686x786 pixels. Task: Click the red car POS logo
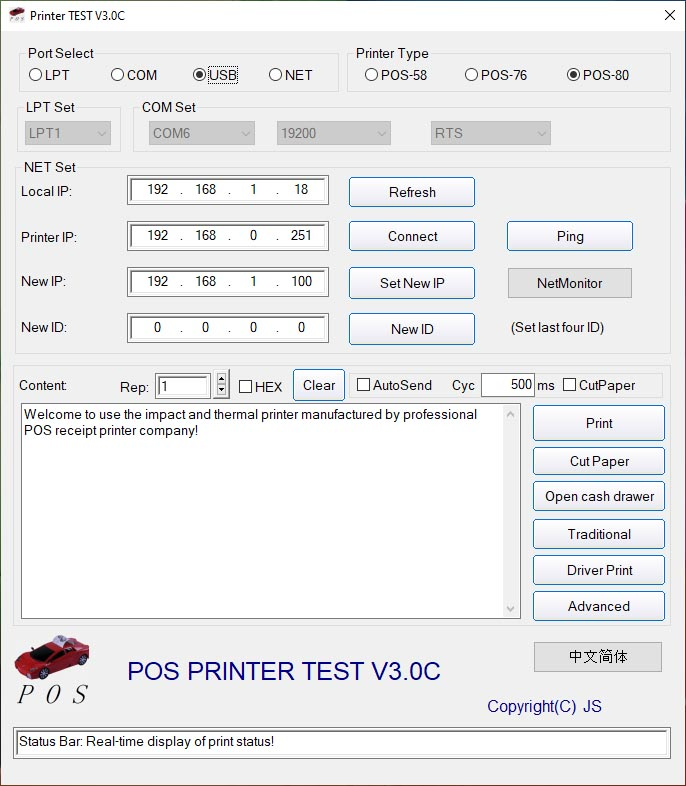(52, 671)
